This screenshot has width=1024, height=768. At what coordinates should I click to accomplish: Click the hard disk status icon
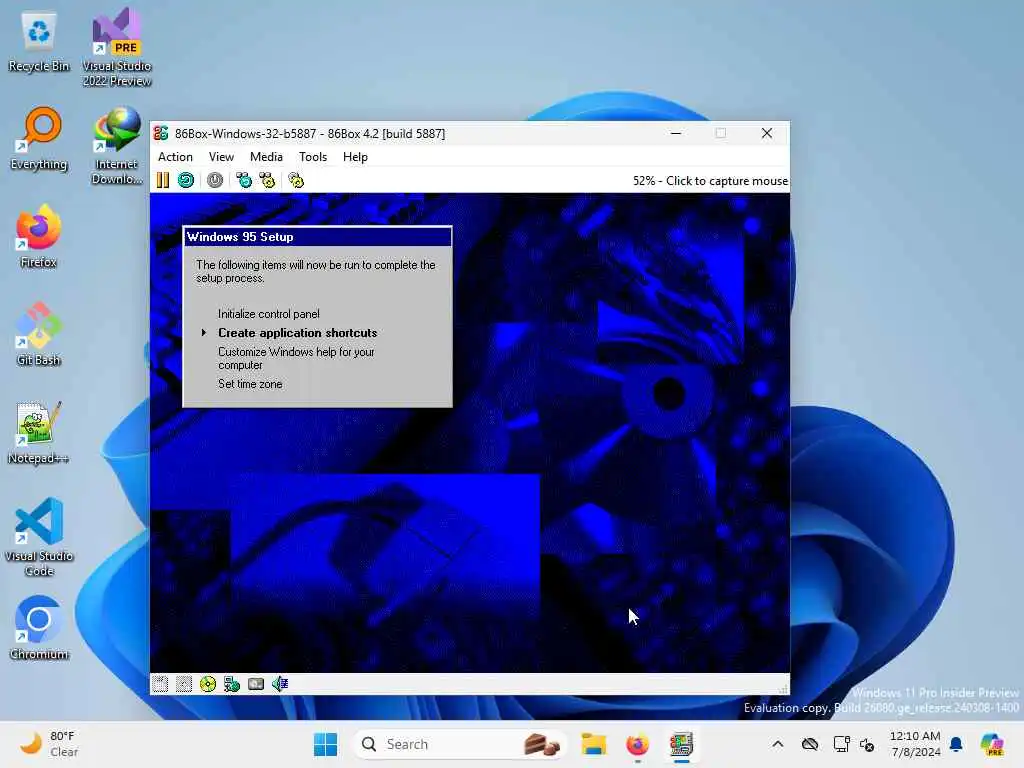(256, 684)
